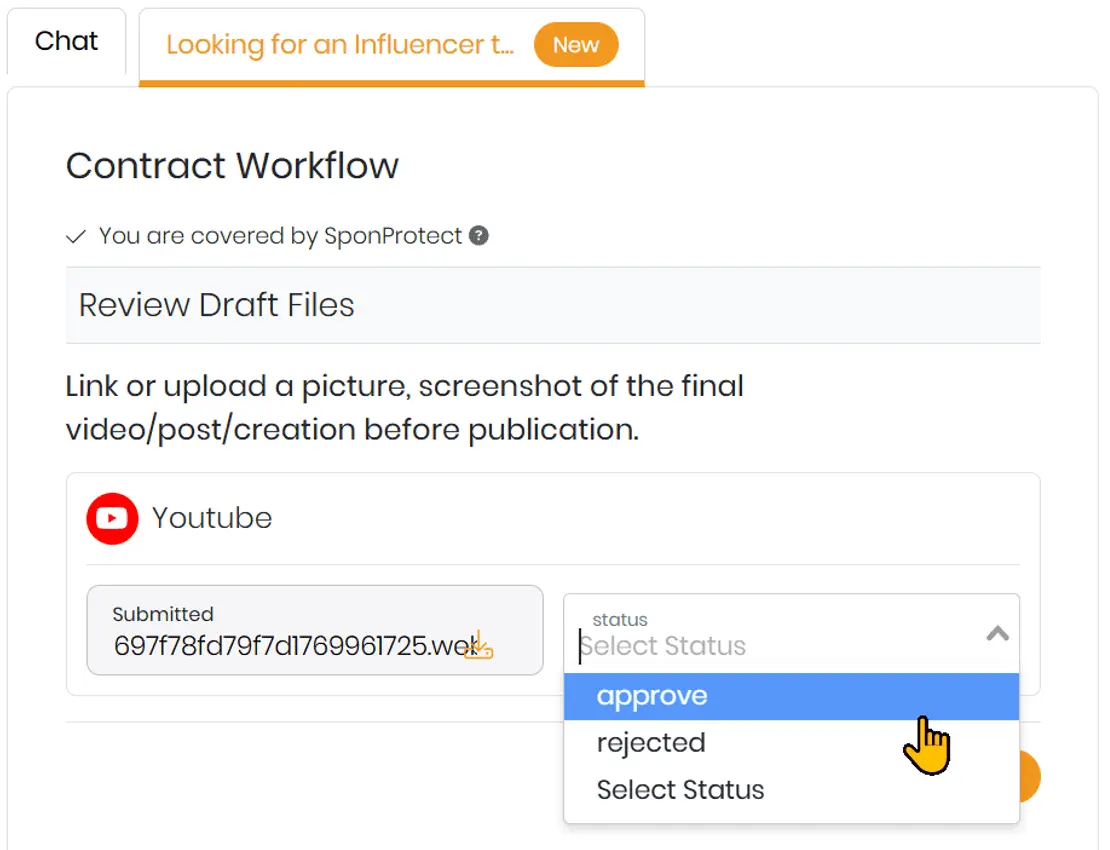Click the red YouTube logo icon
The image size is (1110, 850).
[x=112, y=518]
